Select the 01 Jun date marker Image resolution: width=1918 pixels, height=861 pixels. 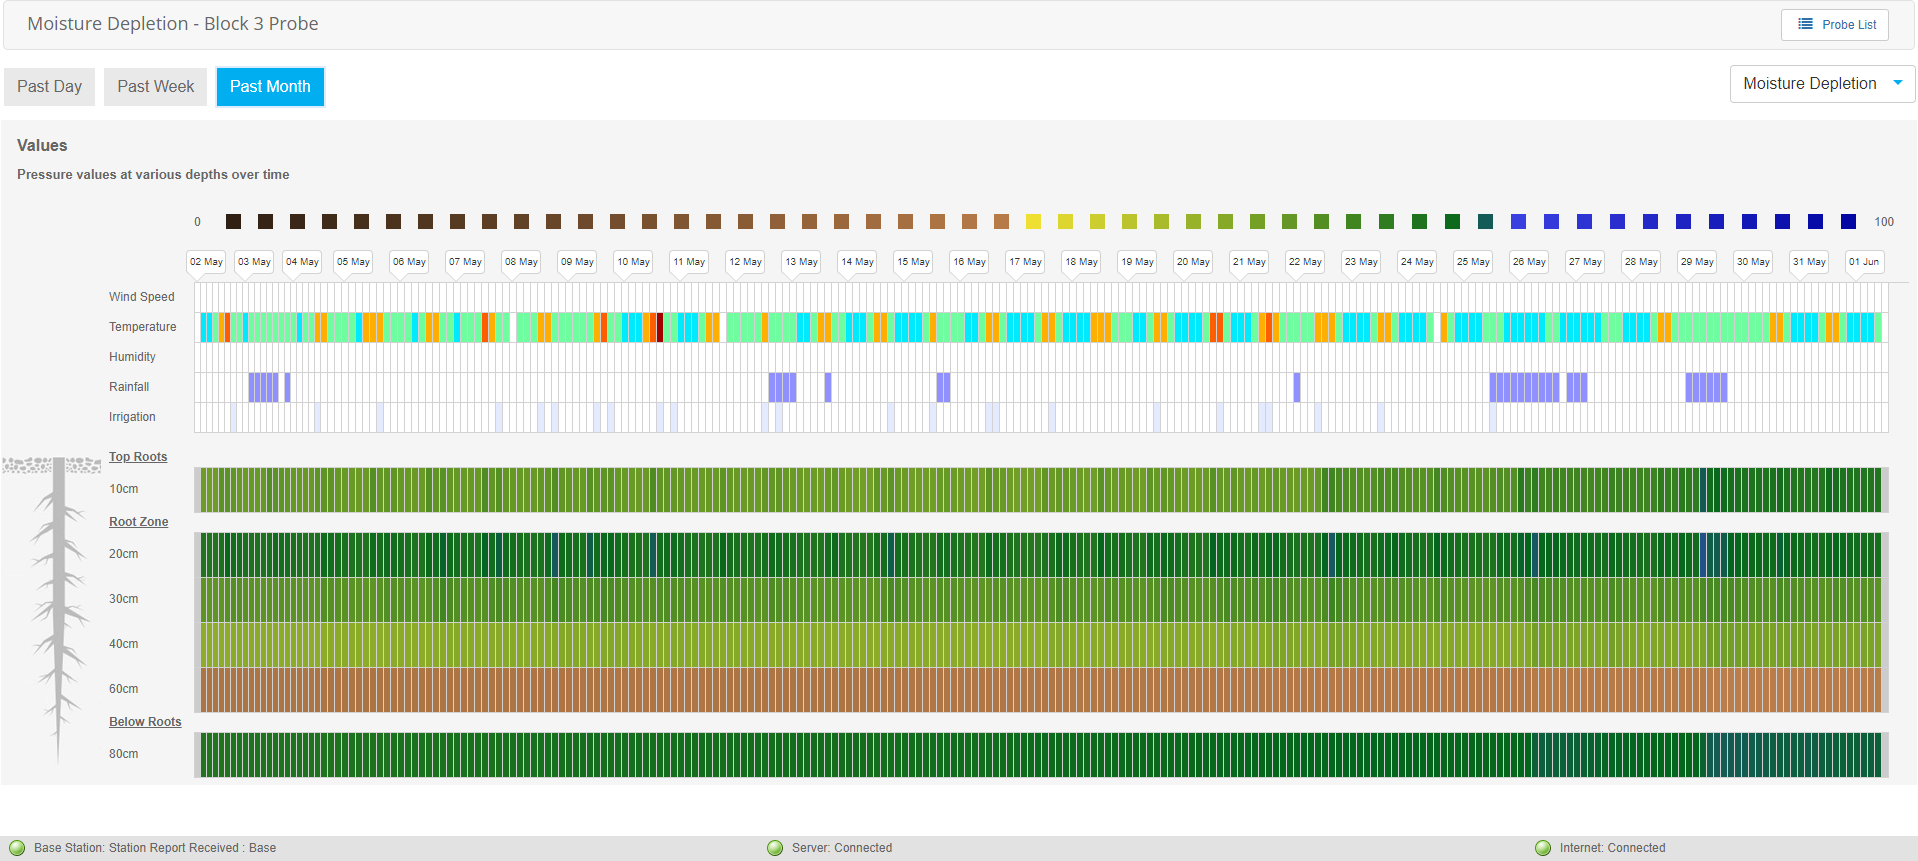click(1863, 262)
